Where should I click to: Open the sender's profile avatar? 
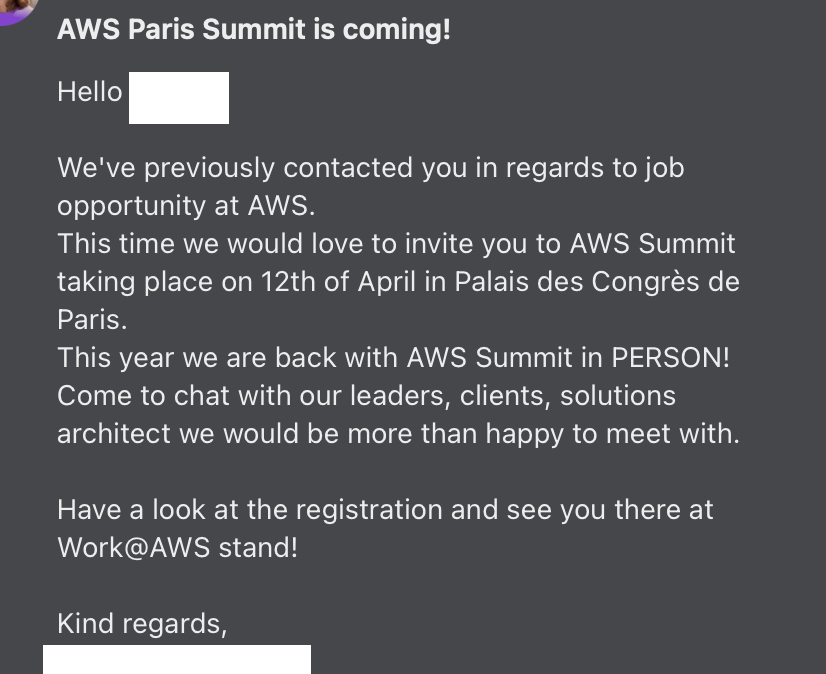tap(15, 8)
